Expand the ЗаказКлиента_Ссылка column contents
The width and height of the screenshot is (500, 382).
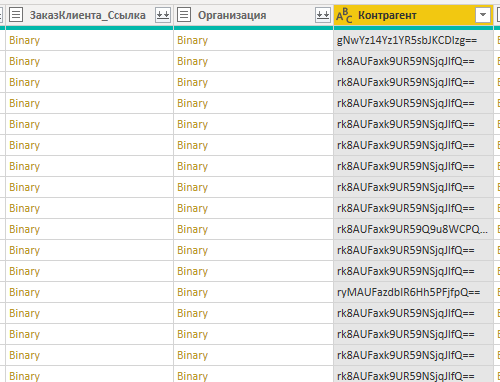163,15
